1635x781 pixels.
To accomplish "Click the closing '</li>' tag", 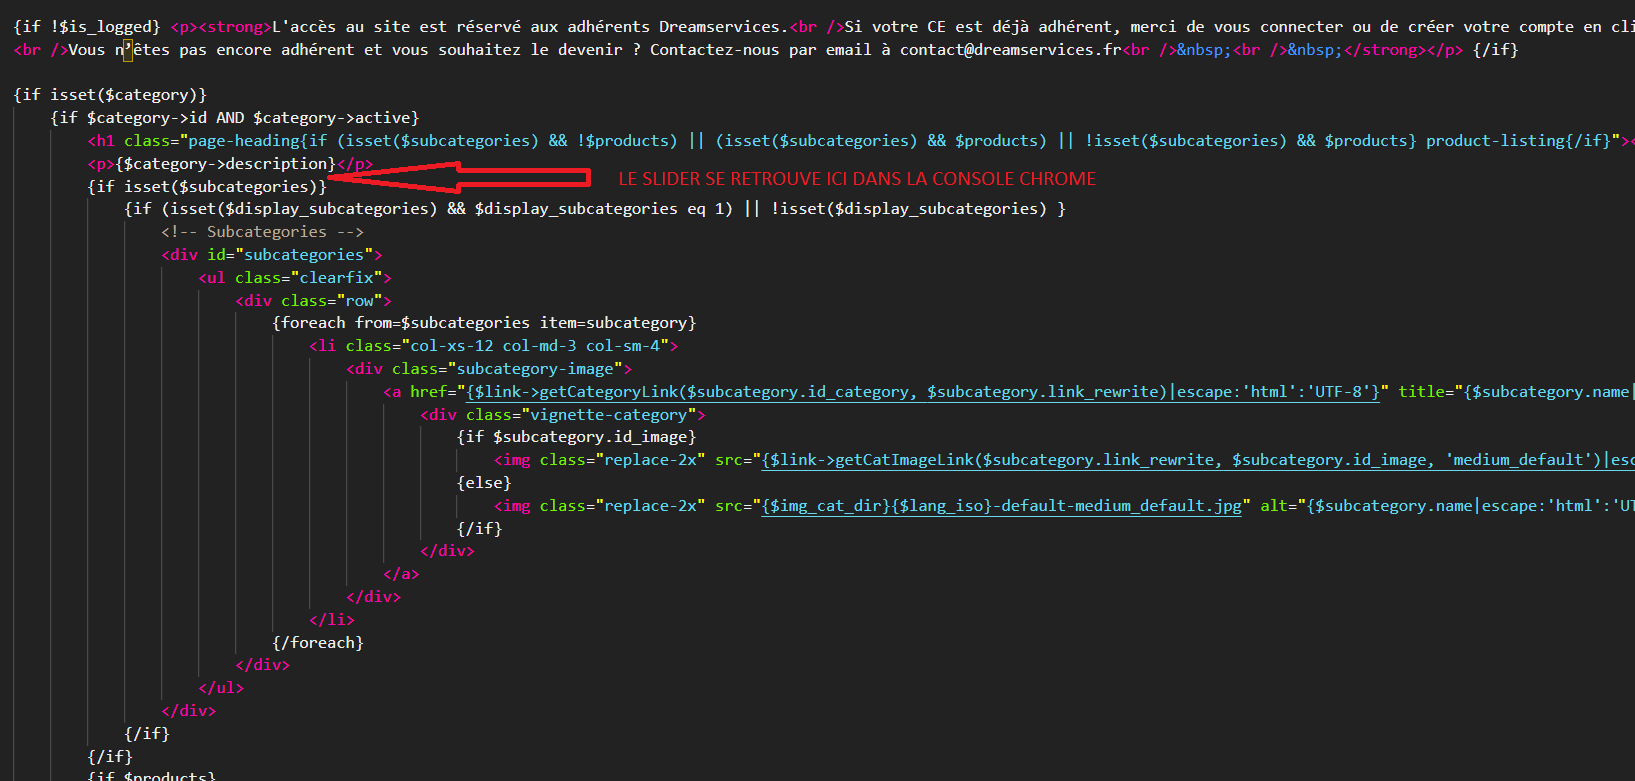I will pos(332,620).
